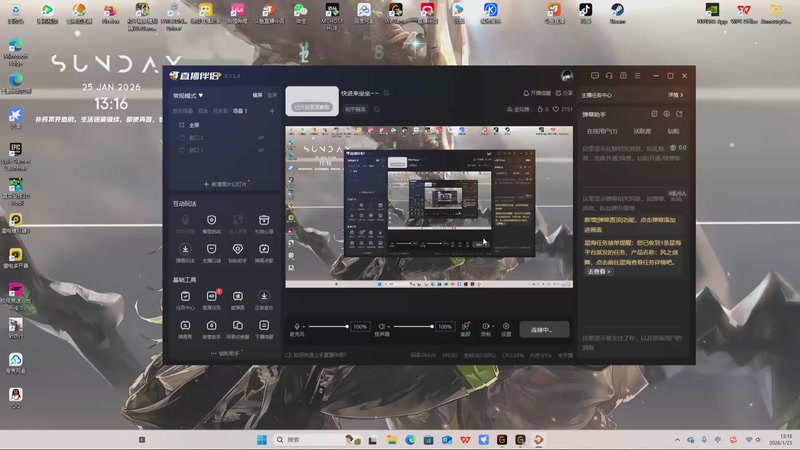Click the microphone 100% value field
Viewport: 800px width, 450px height.
point(360,327)
